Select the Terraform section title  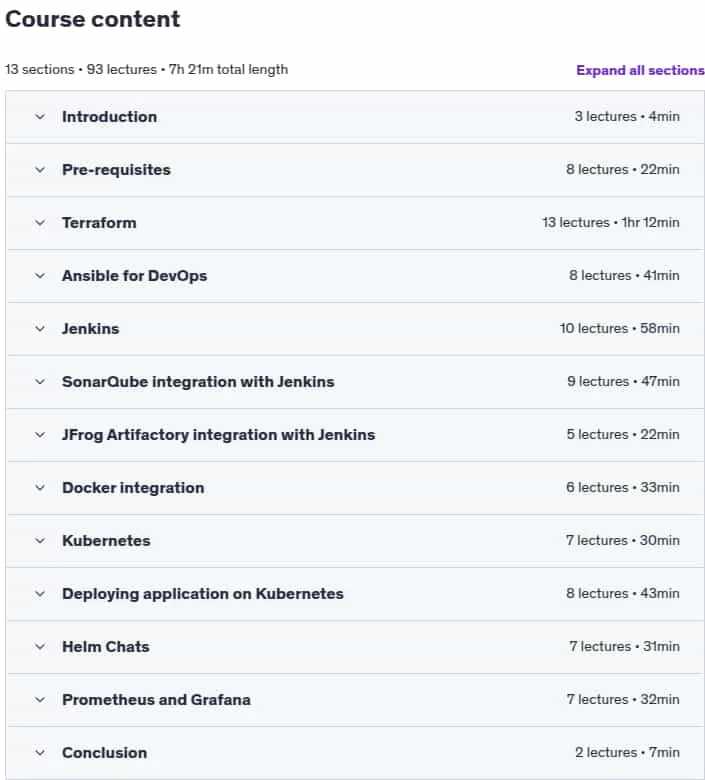pos(99,223)
